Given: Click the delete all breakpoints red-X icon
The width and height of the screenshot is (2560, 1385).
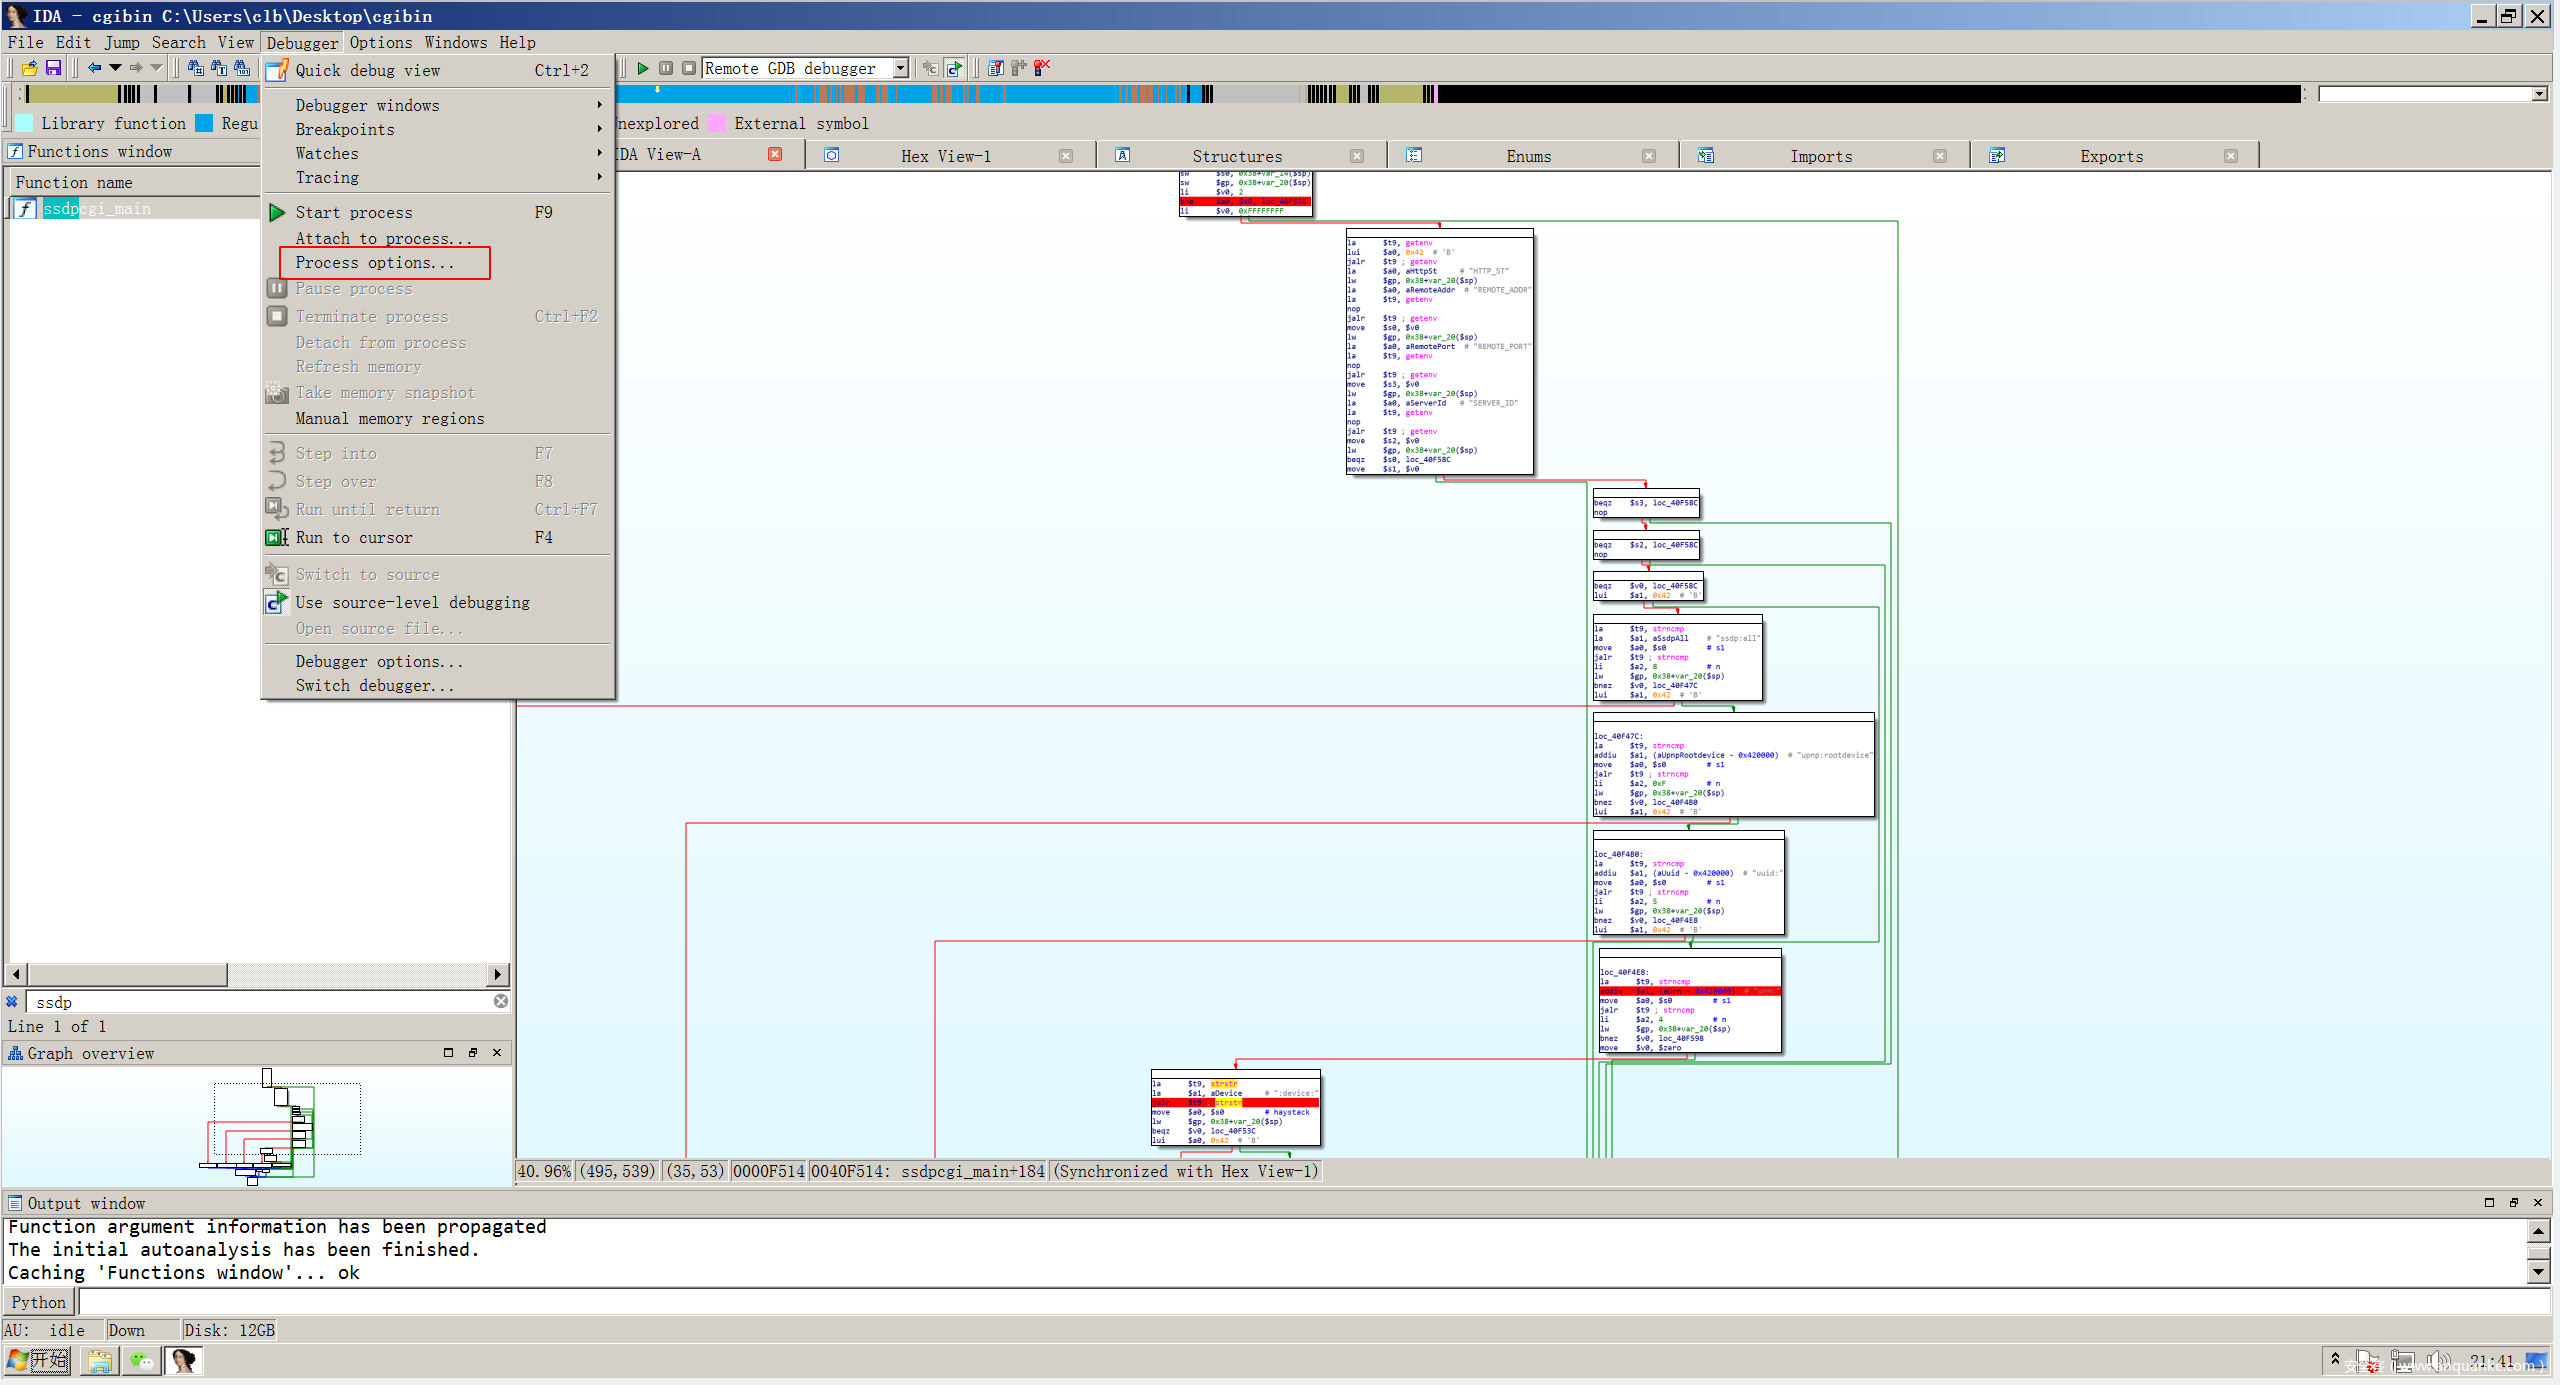Looking at the screenshot, I should point(1042,68).
